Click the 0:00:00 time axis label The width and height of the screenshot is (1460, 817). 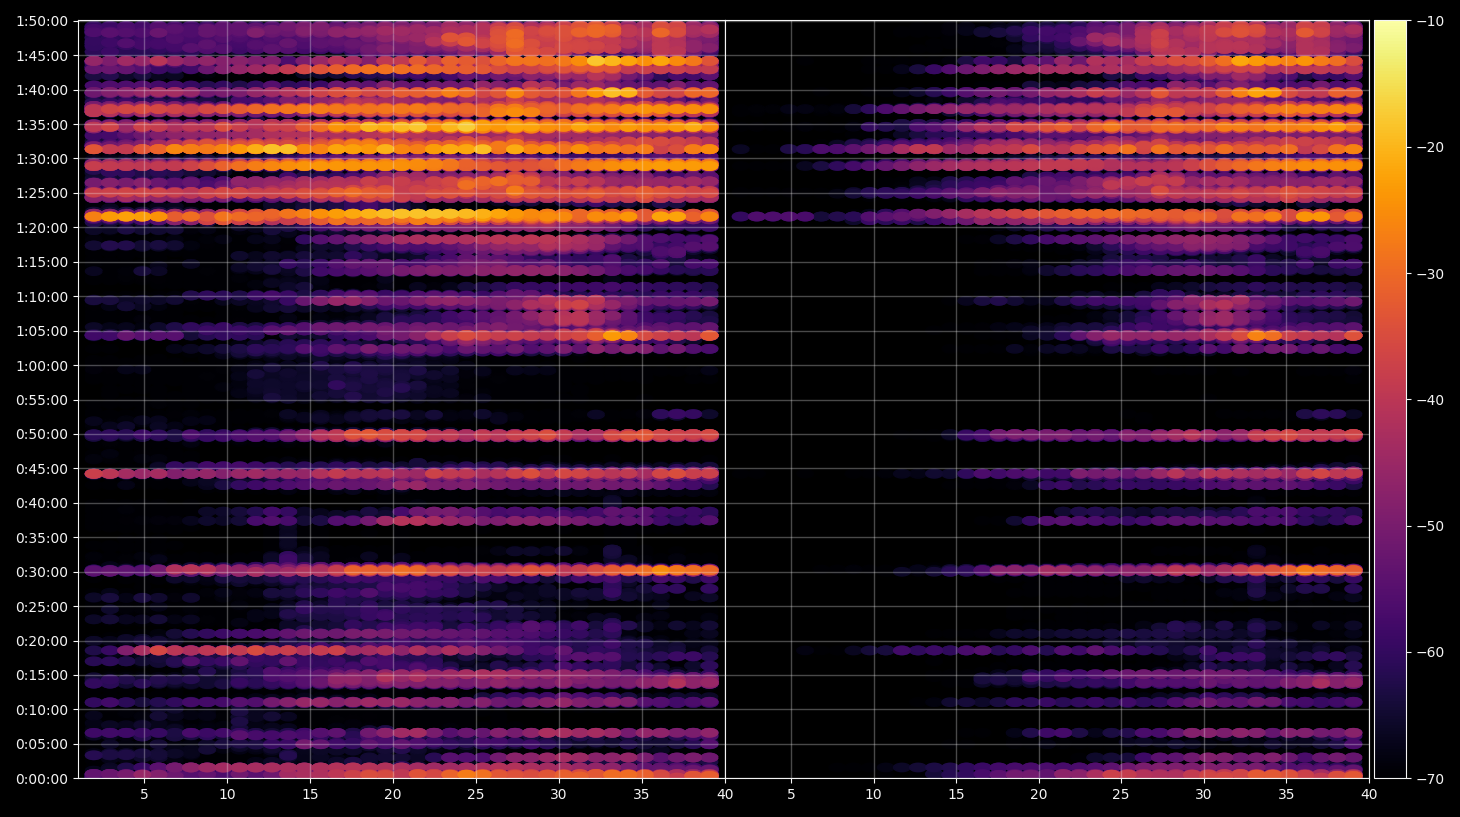(x=42, y=779)
